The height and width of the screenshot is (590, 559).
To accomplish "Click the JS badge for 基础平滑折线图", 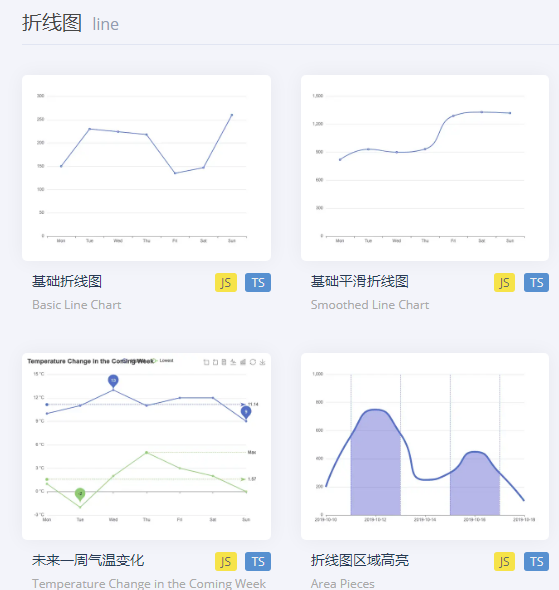I will 504,283.
